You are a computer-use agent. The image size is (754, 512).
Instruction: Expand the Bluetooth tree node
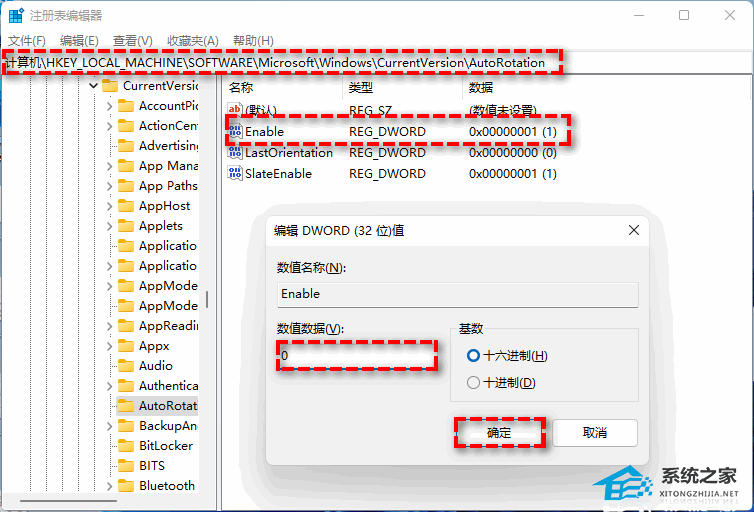click(x=109, y=486)
